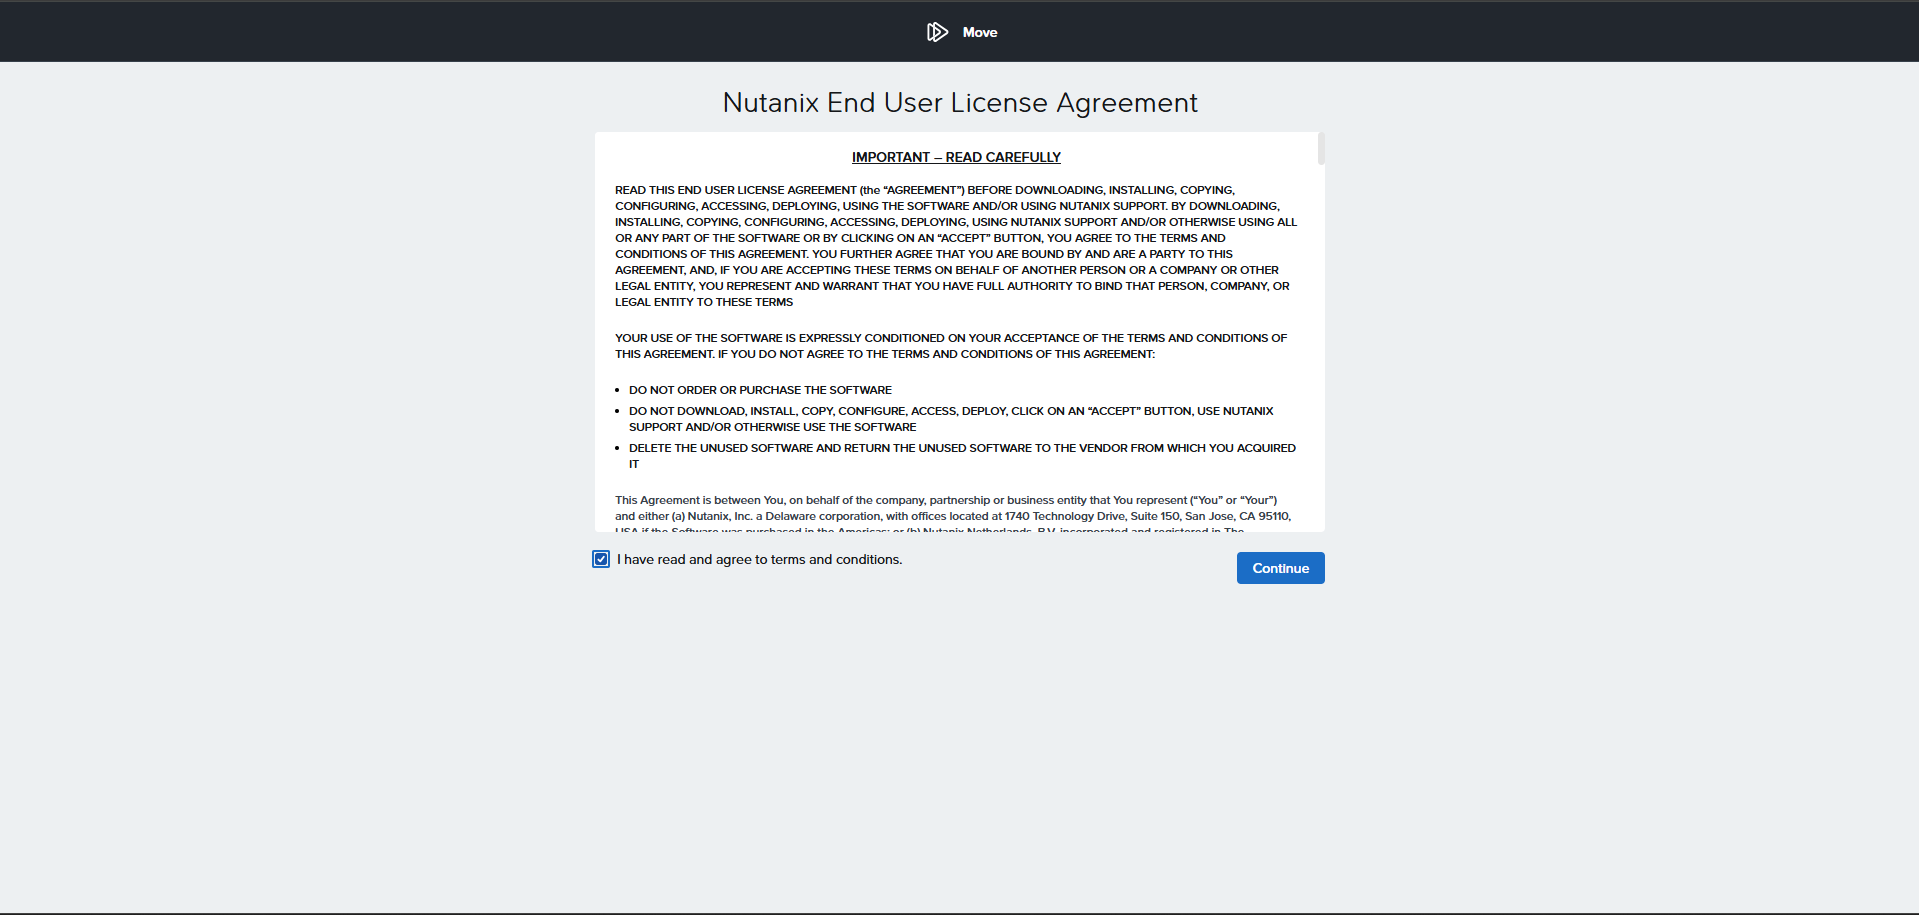The width and height of the screenshot is (1919, 915).
Task: Click the "Nutanix End User License Agreement" title
Action: (960, 103)
